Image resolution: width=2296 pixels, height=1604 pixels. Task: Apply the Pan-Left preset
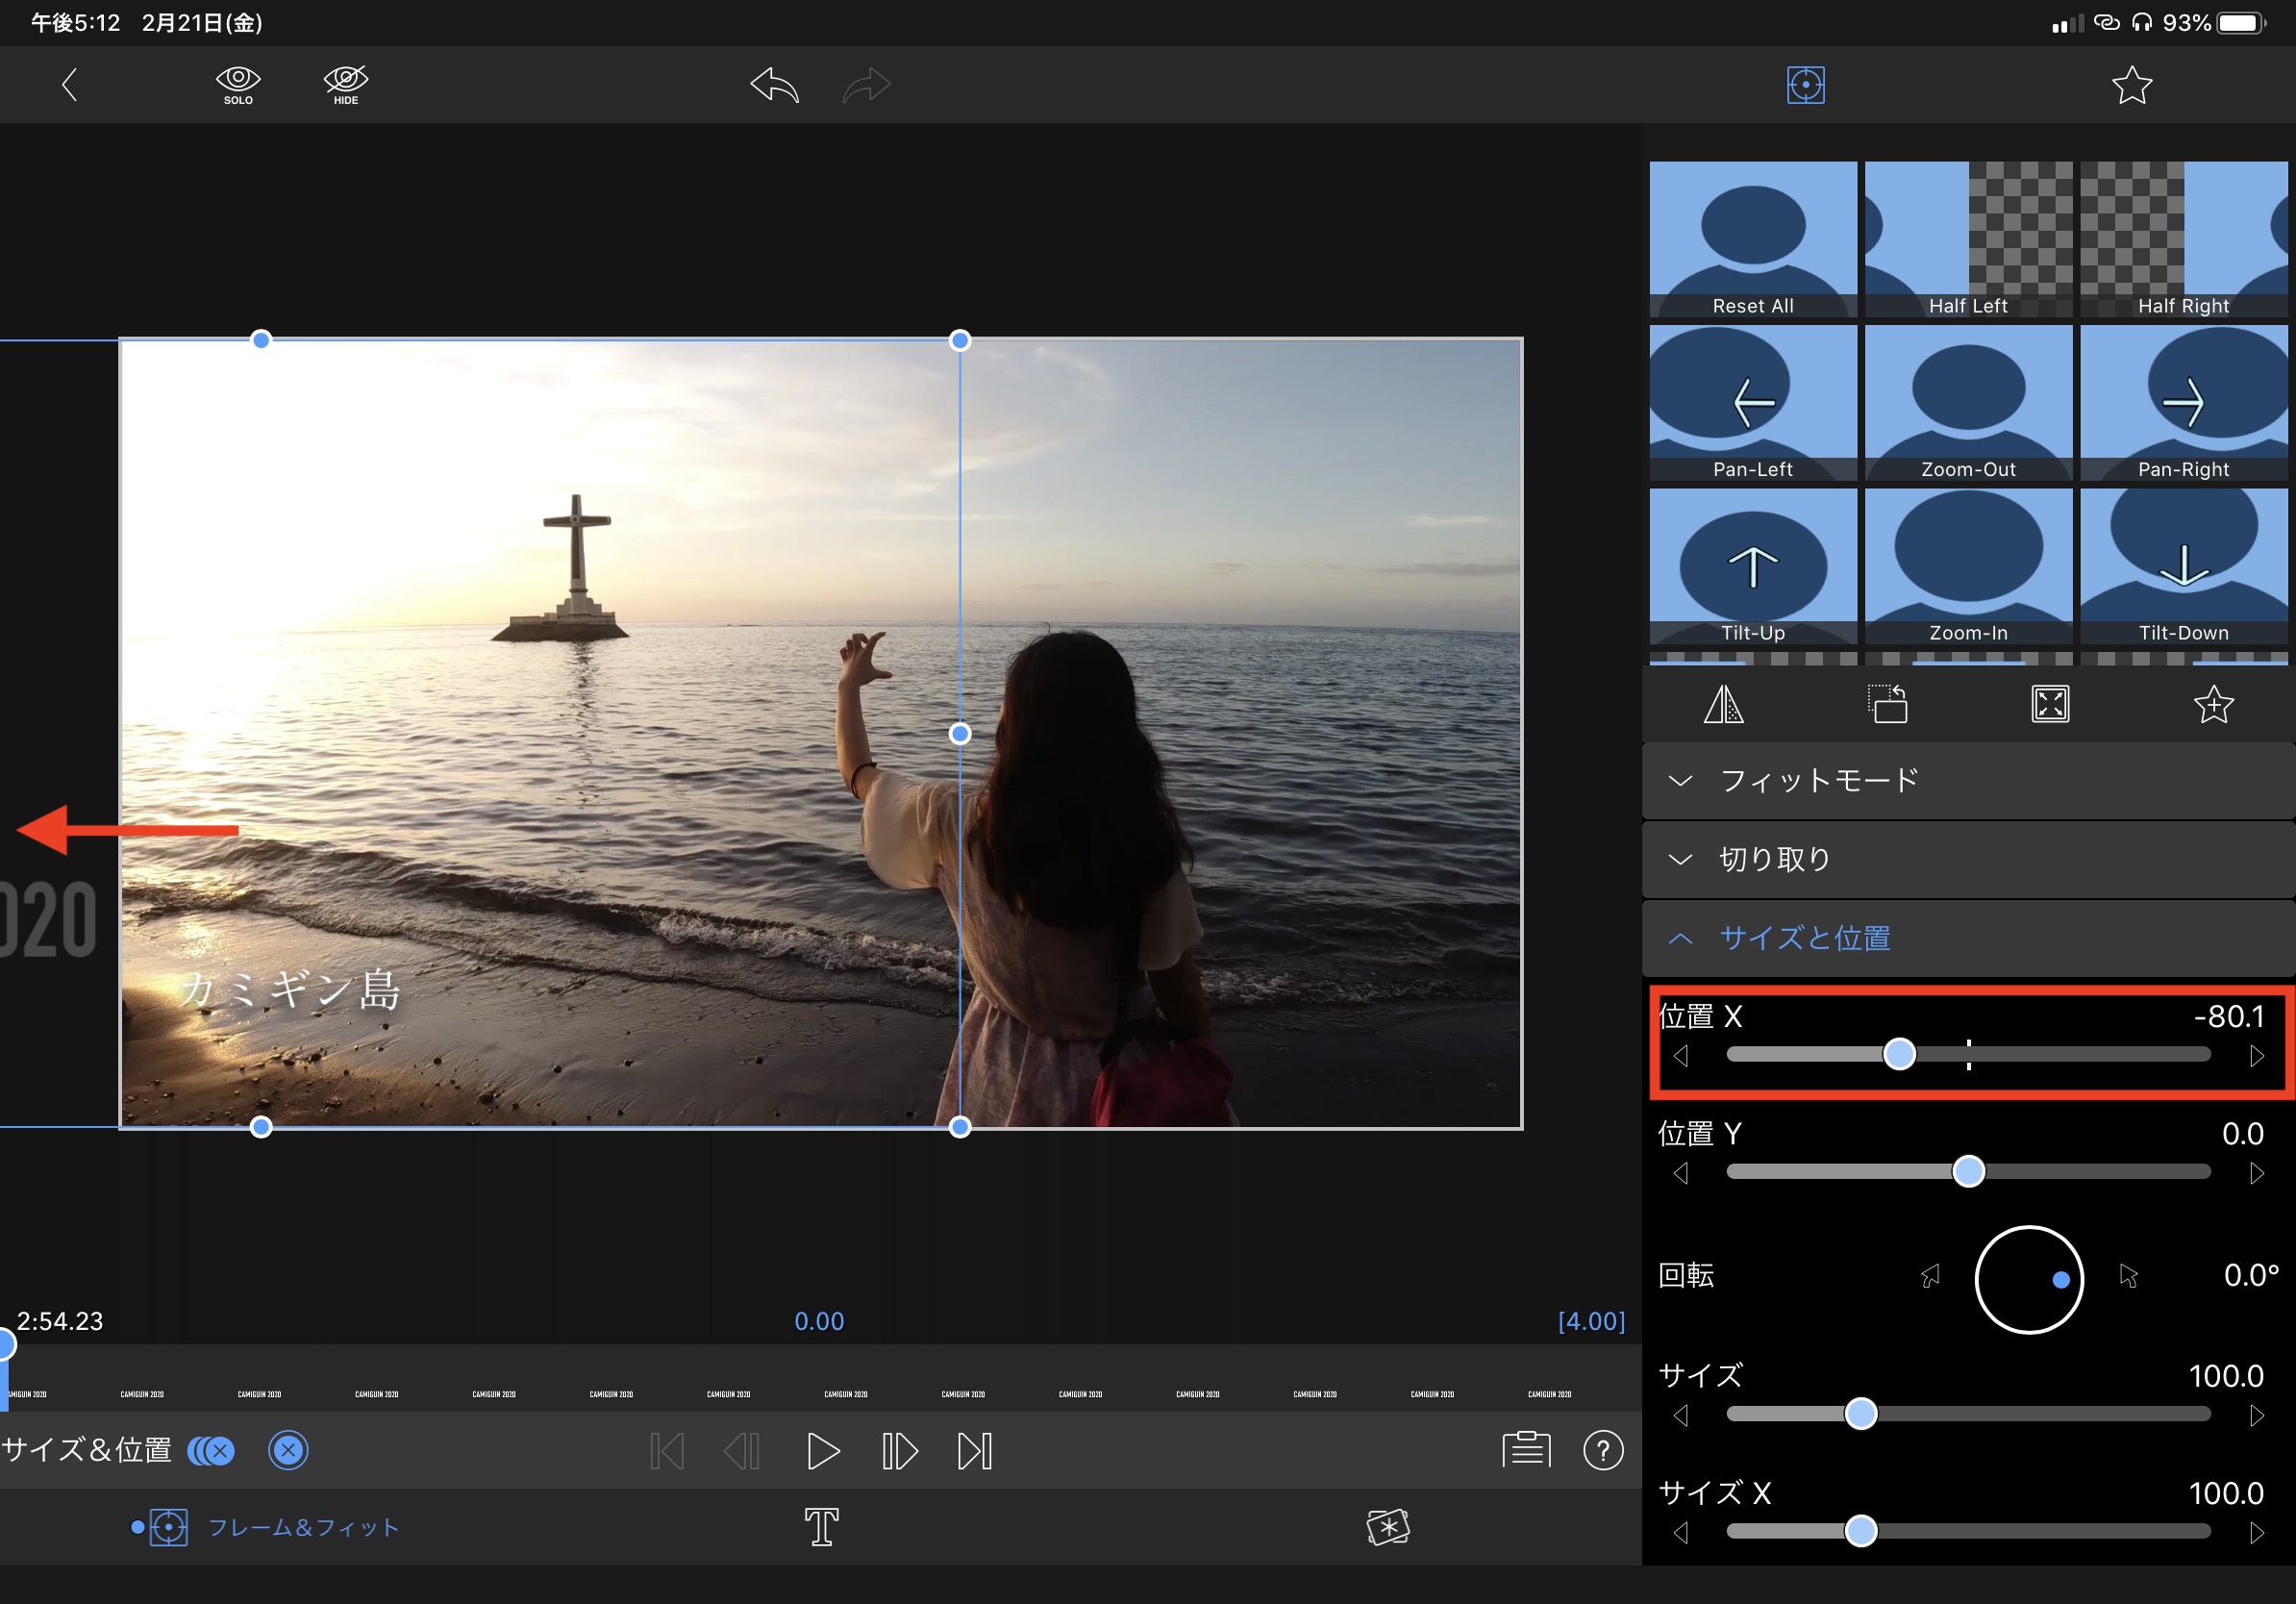pyautogui.click(x=1752, y=402)
